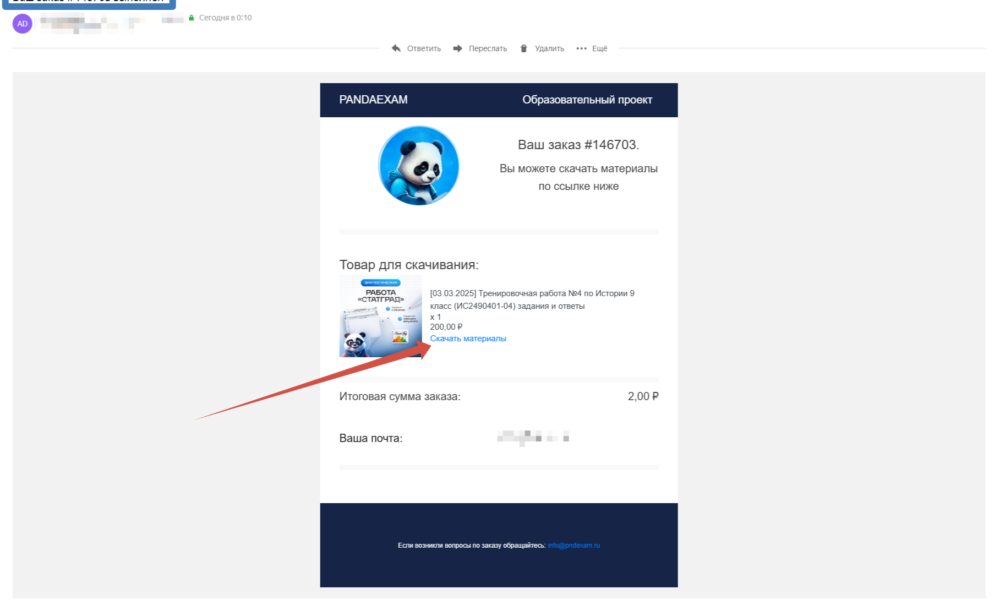Click the purple AD sender avatar
The width and height of the screenshot is (1000, 600).
(22, 24)
